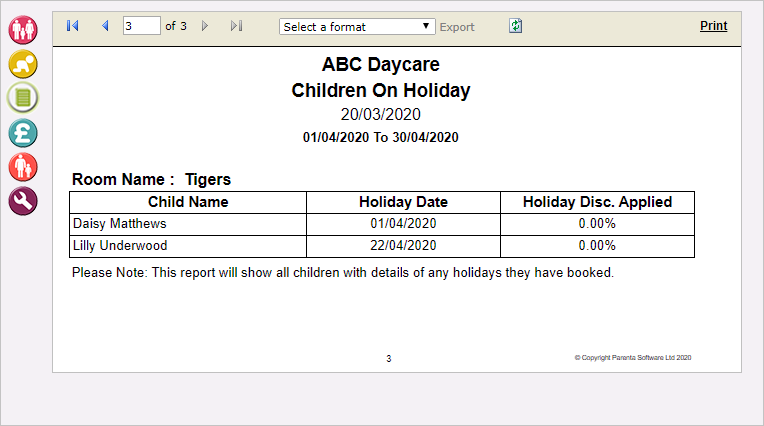Click the report date 20/03/2020
The height and width of the screenshot is (426, 764).
coord(381,114)
